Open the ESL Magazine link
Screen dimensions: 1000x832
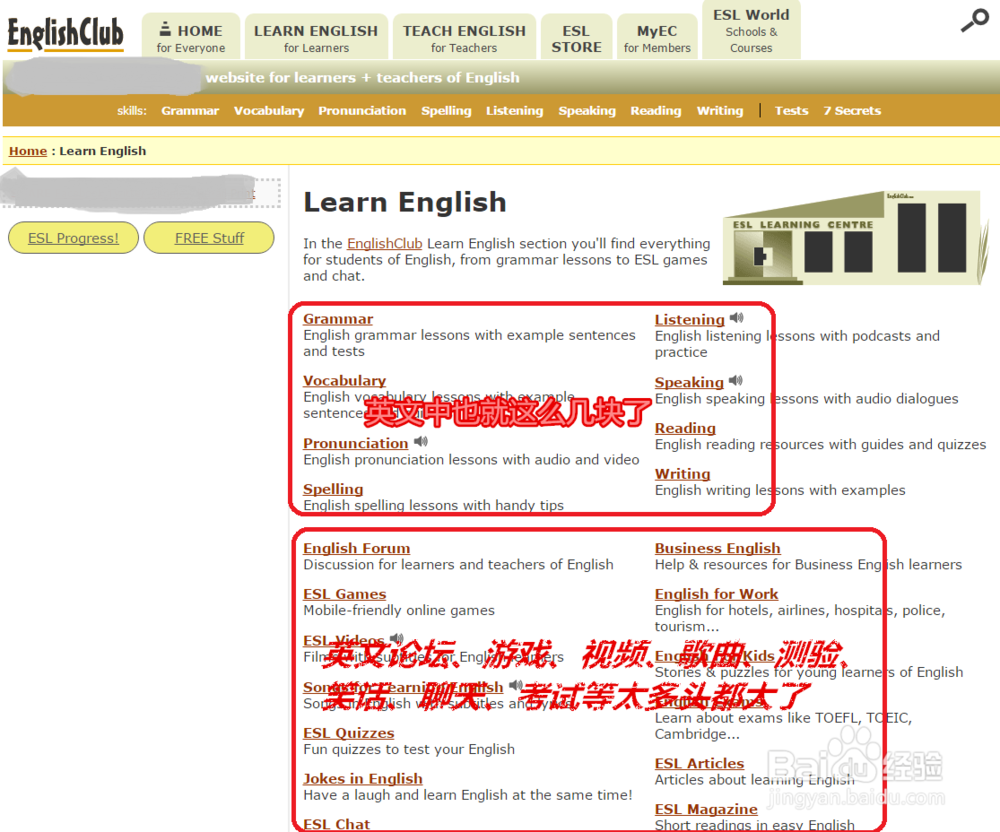(706, 809)
